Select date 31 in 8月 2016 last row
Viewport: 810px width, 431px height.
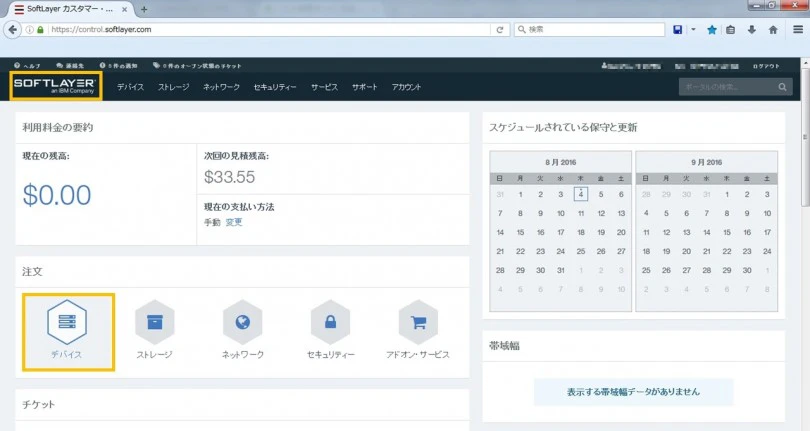pos(560,270)
